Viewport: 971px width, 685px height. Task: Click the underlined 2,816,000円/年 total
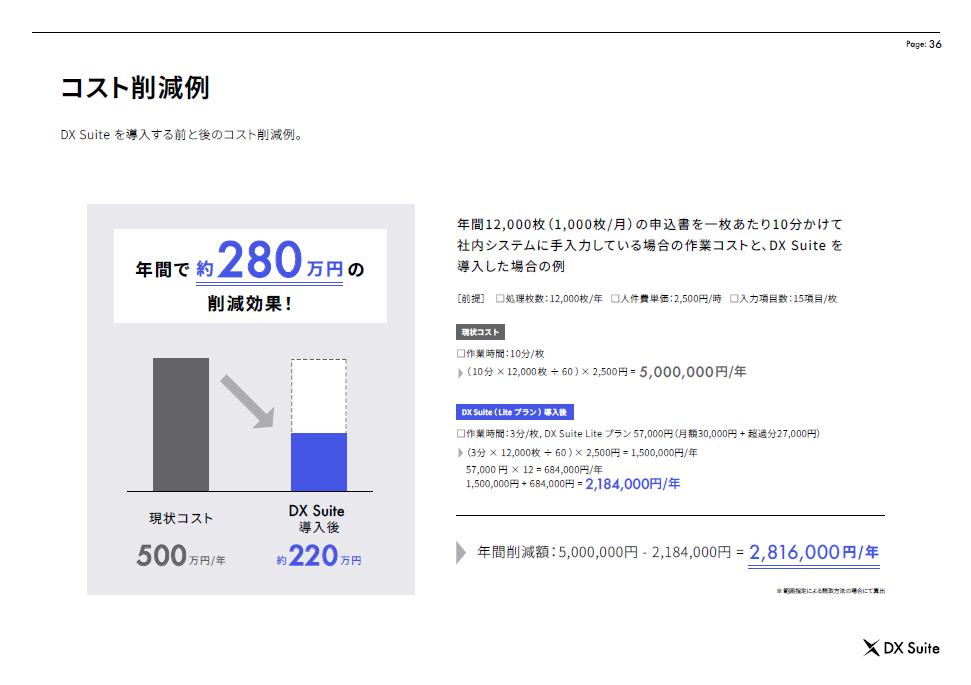[x=813, y=552]
